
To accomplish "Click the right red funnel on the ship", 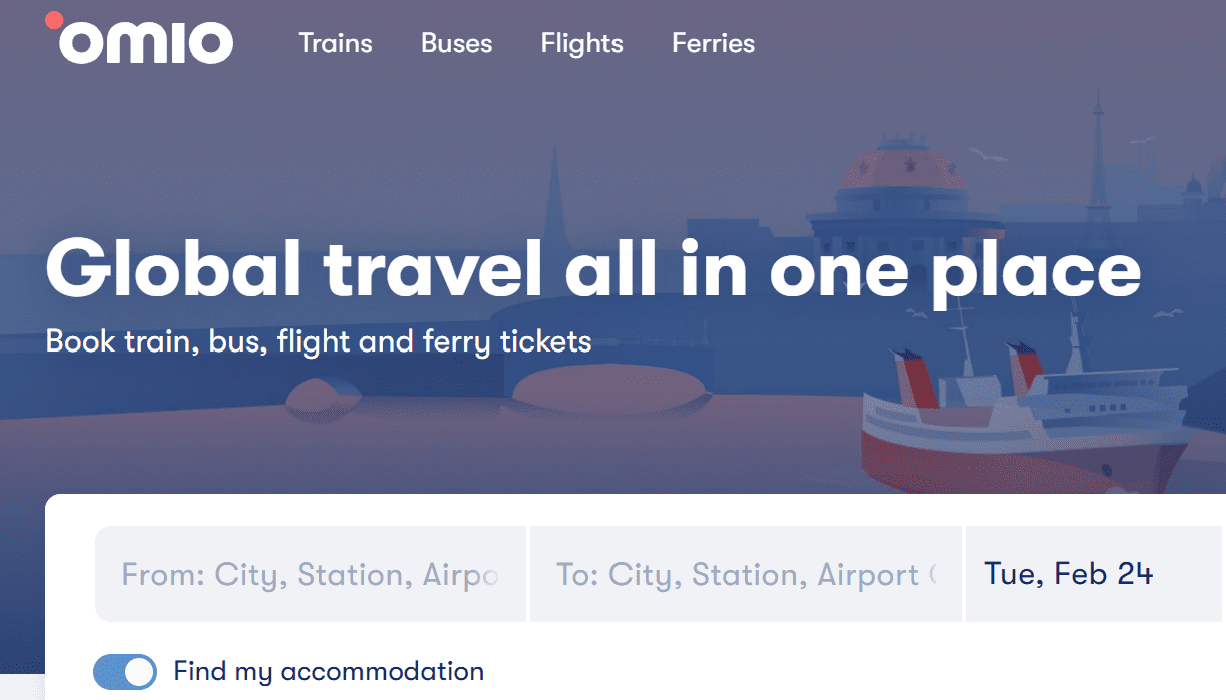I will (x=1025, y=367).
